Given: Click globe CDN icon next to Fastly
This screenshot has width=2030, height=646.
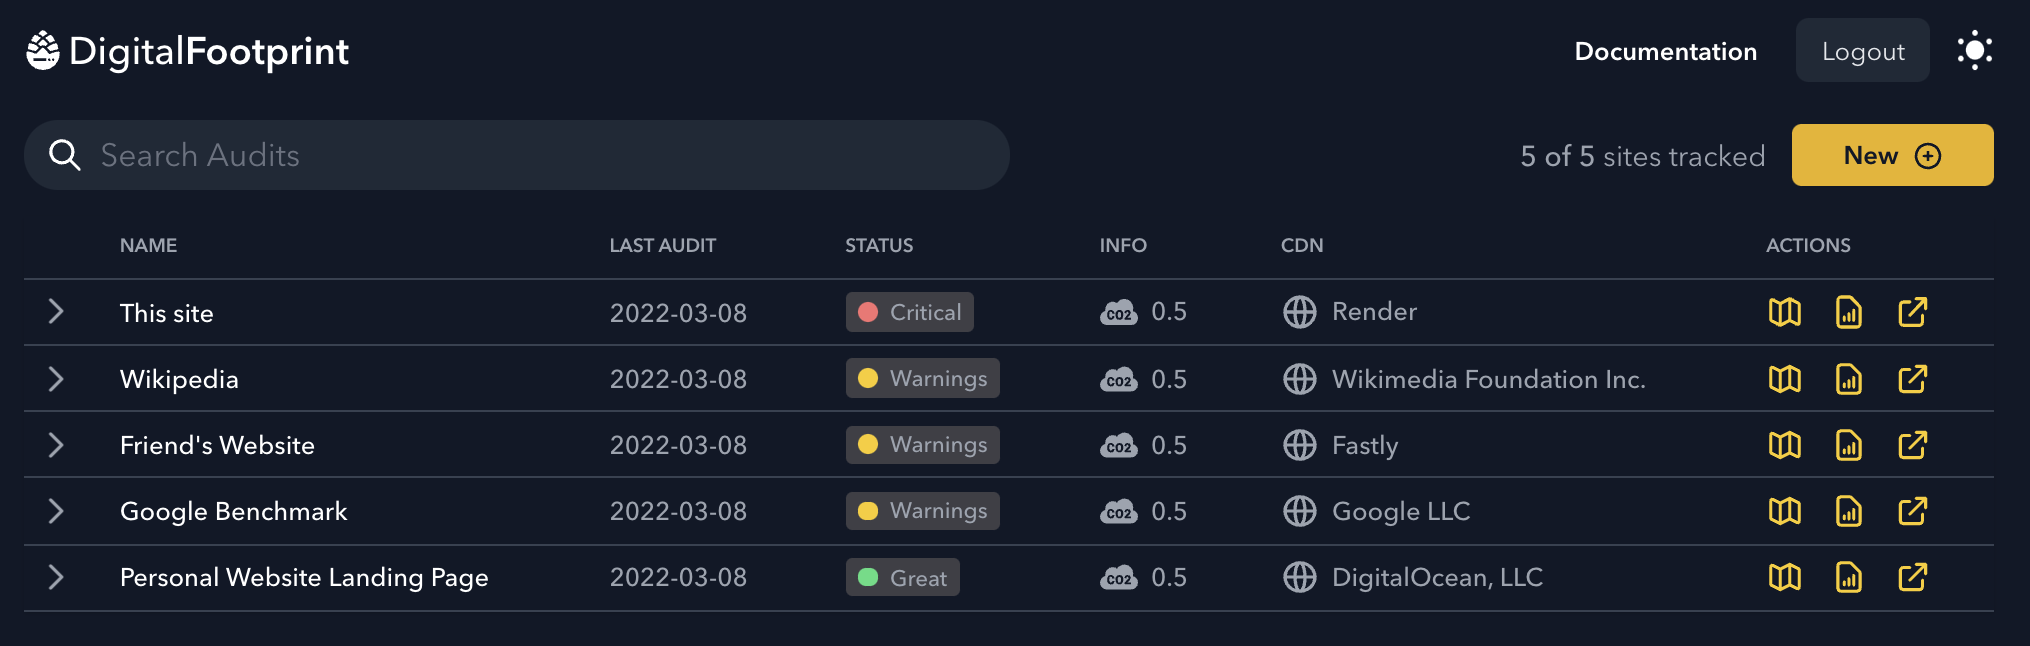Looking at the screenshot, I should 1299,445.
